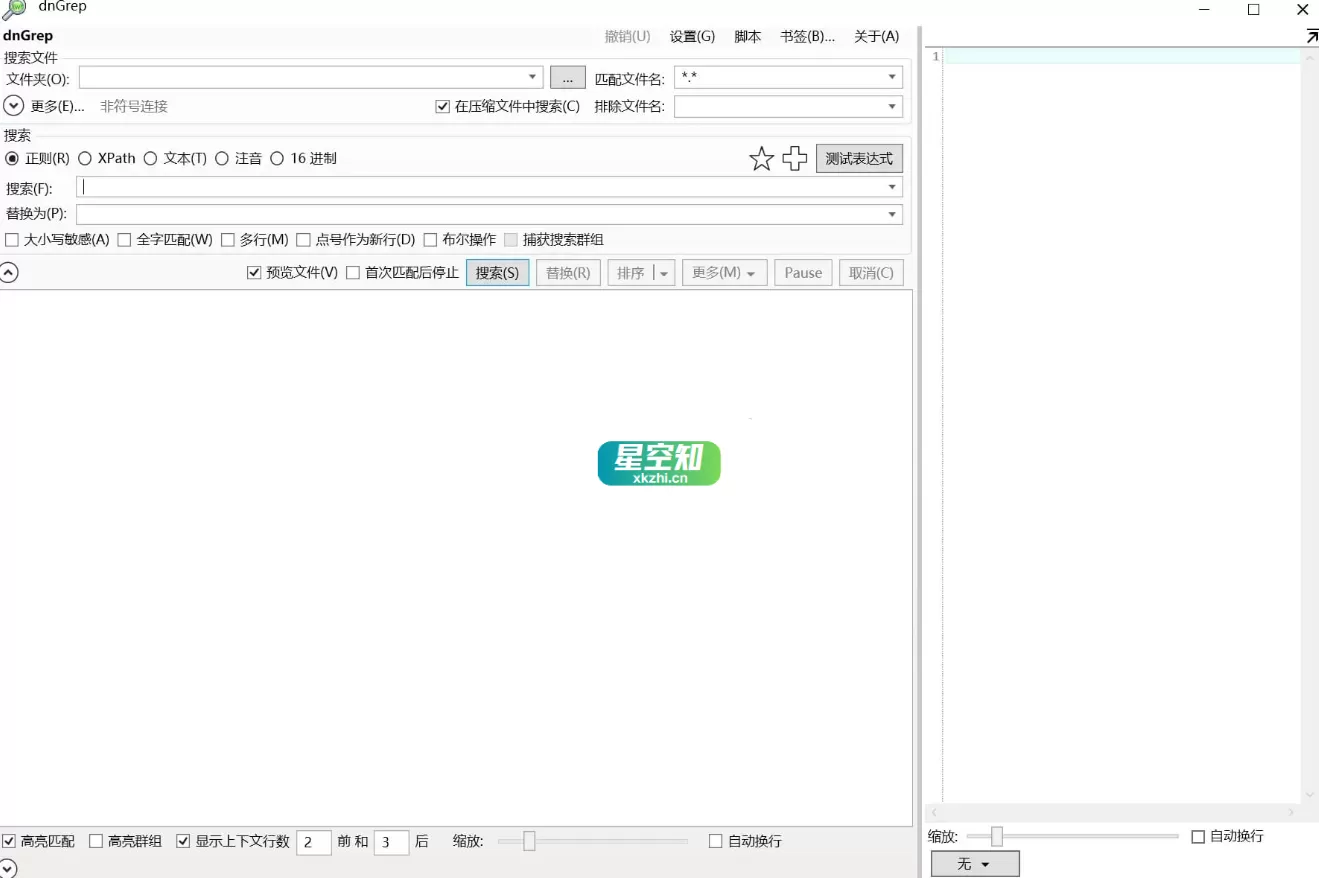Viewport: 1319px width, 878px height.
Task: Open the 更多(M) dropdown
Action: point(724,272)
